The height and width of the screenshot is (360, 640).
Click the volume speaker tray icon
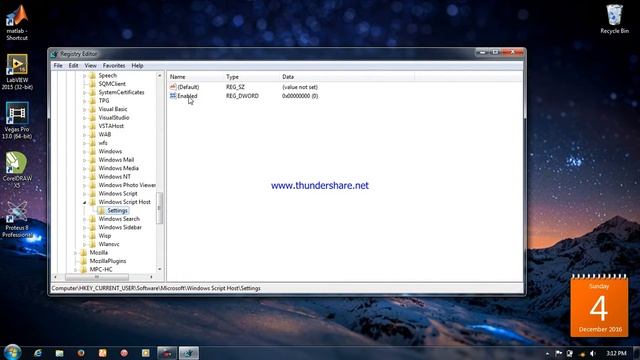pyautogui.click(x=593, y=353)
